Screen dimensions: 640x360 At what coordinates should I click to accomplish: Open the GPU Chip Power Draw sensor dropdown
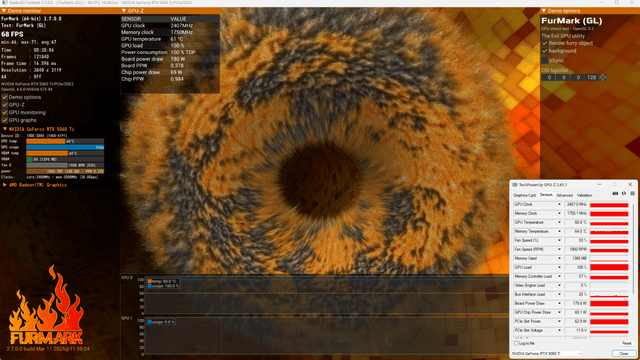tap(559, 312)
